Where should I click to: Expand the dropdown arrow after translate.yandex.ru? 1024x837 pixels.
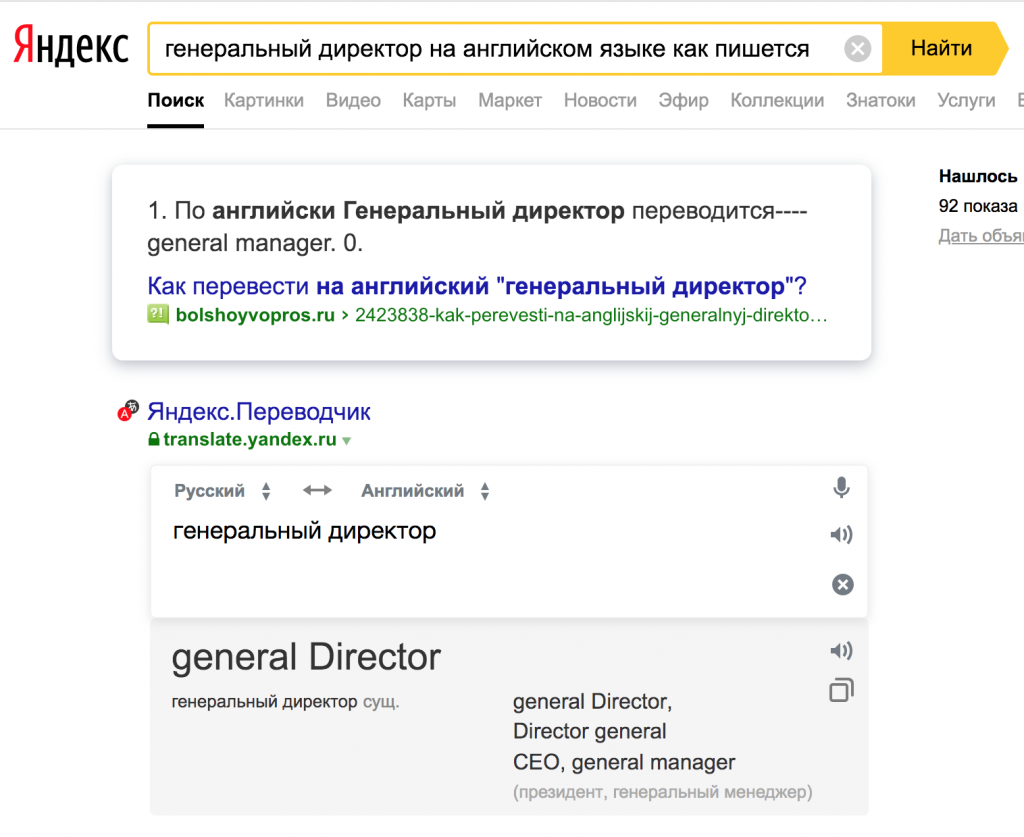point(346,441)
